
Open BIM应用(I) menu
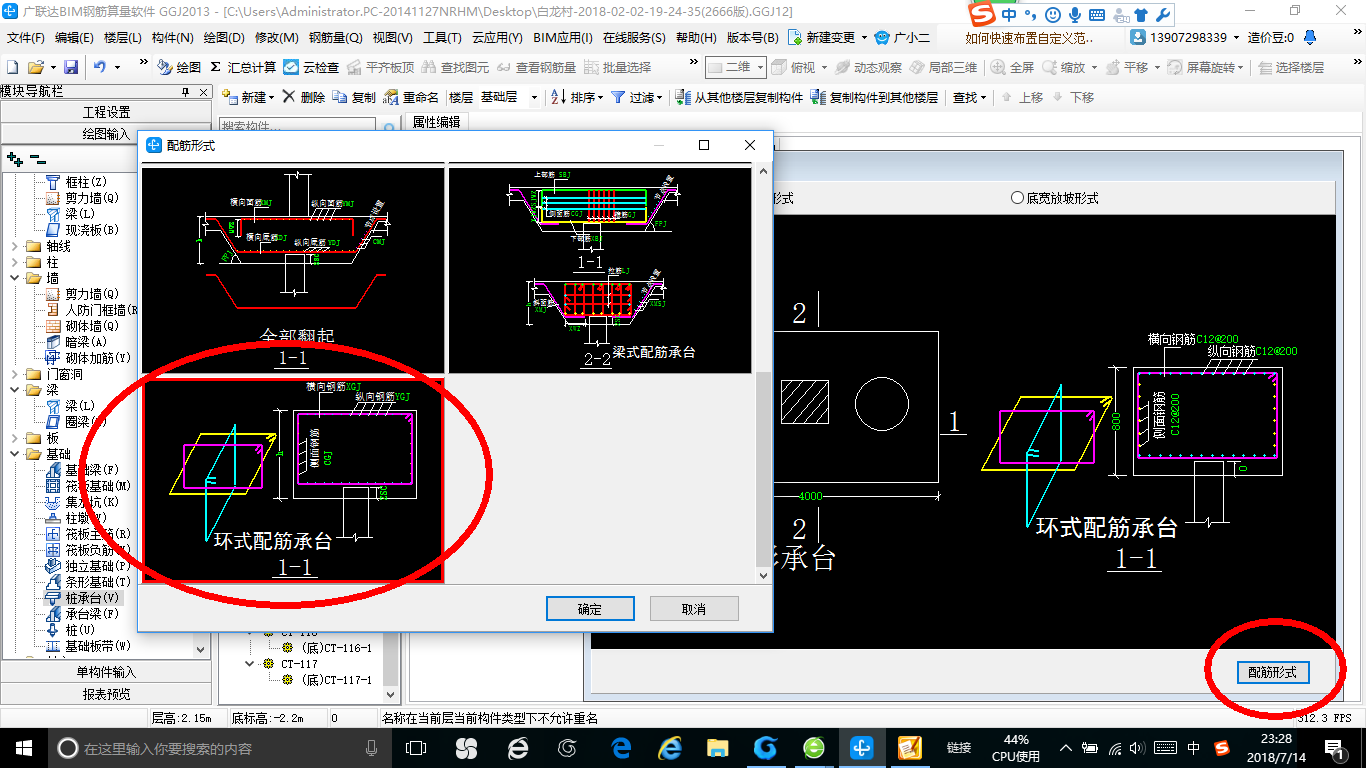pos(563,37)
